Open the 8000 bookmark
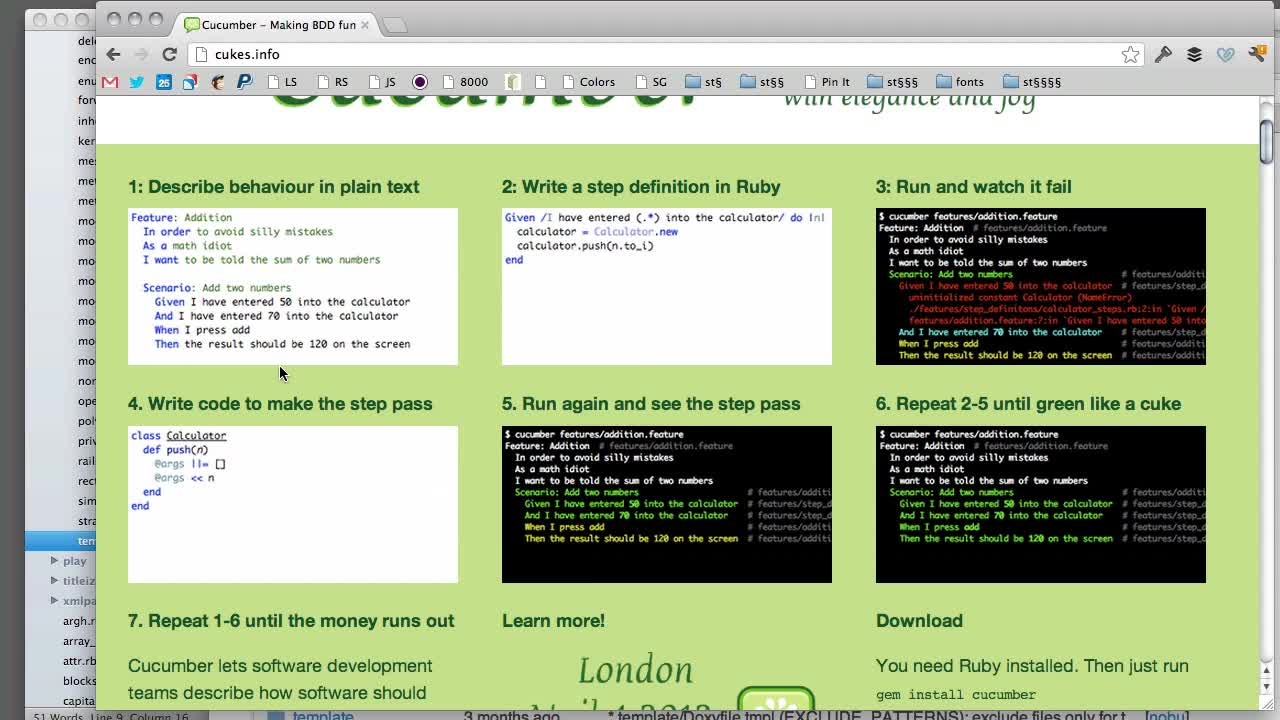 click(x=464, y=82)
